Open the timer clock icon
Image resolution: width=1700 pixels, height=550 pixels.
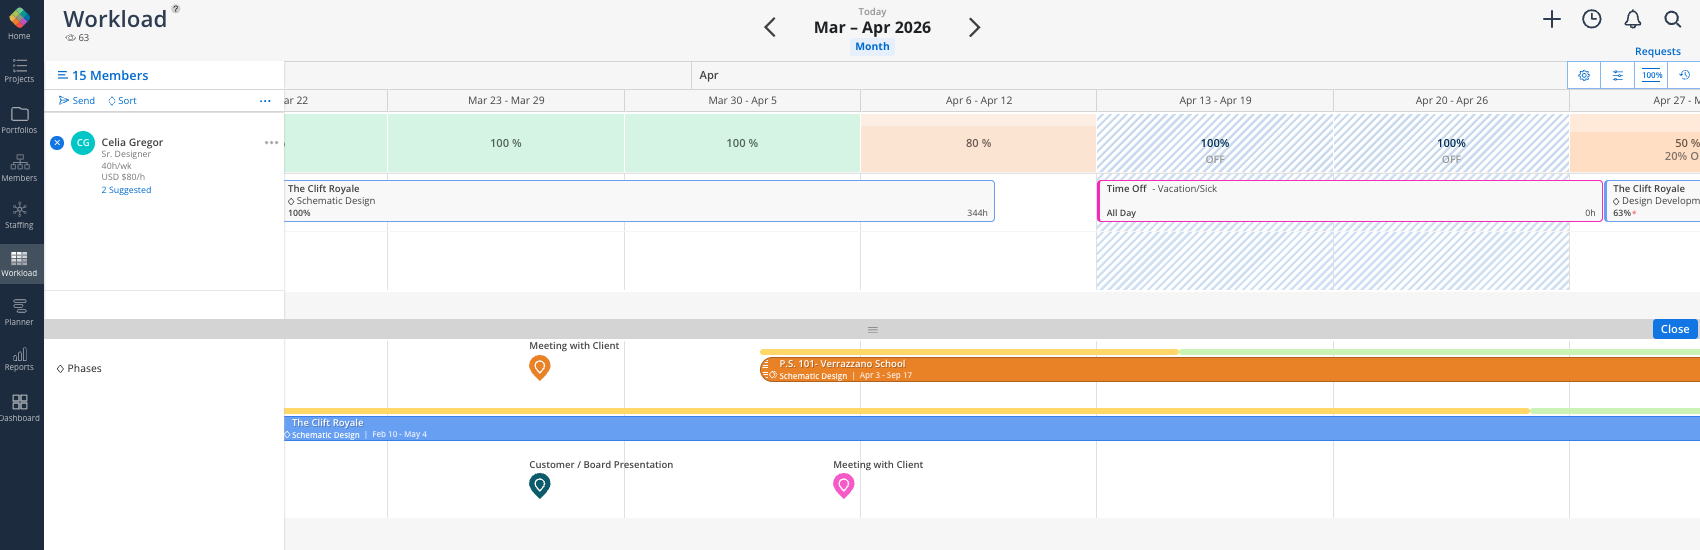pos(1592,19)
